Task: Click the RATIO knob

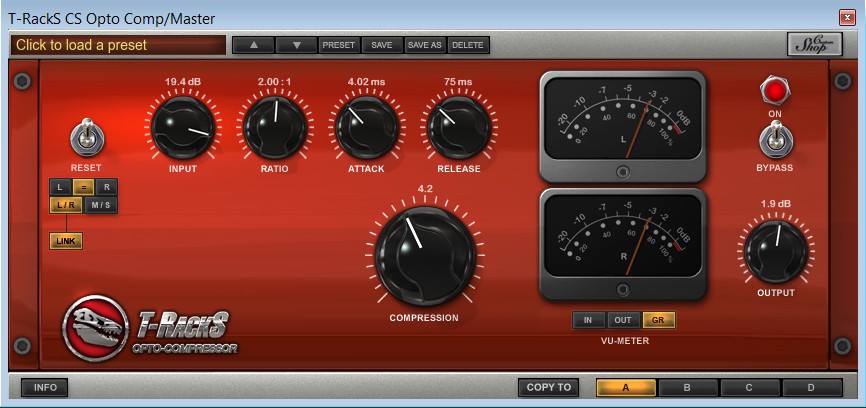Action: click(x=274, y=128)
